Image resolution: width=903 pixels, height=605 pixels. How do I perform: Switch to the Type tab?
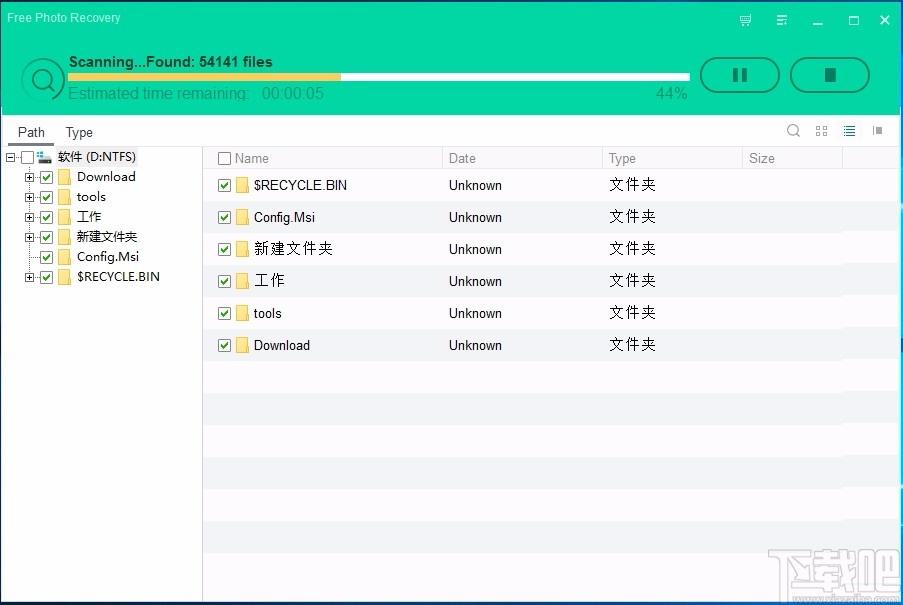(79, 132)
